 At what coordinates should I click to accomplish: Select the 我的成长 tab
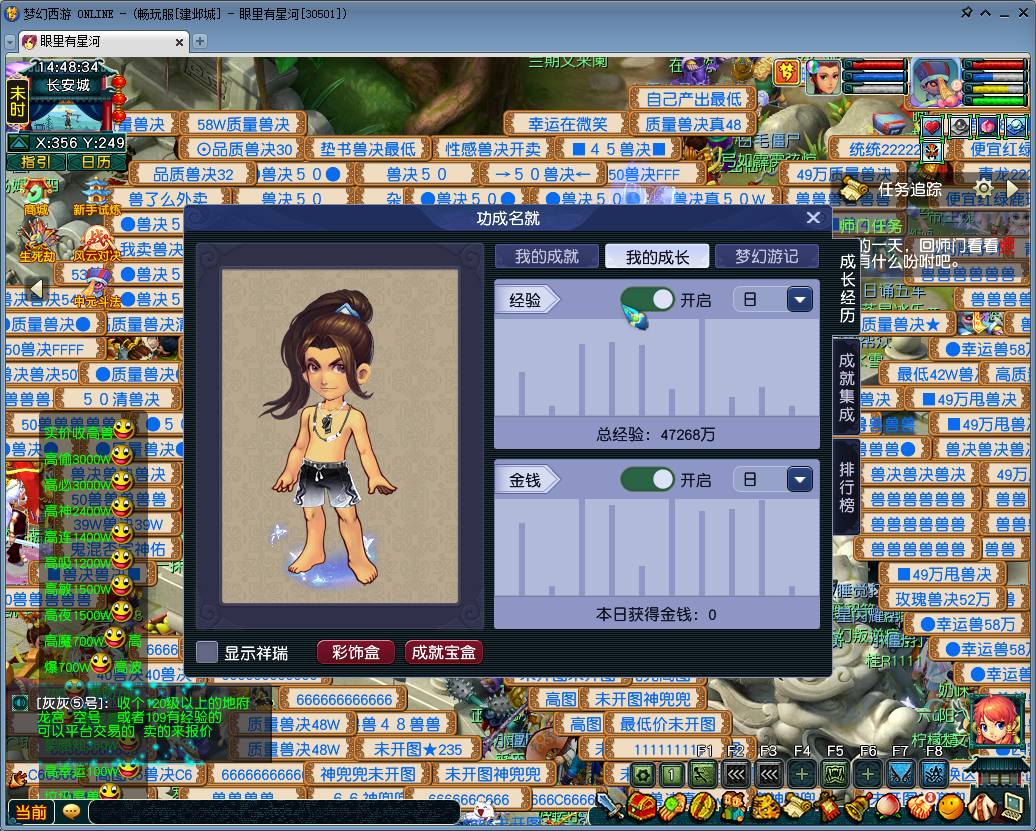(x=657, y=256)
